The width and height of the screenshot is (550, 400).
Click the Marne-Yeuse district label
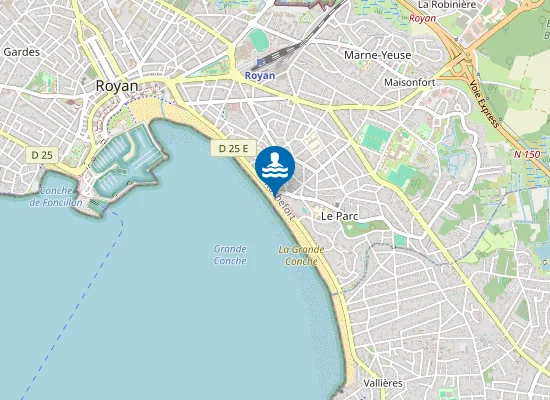click(x=377, y=55)
